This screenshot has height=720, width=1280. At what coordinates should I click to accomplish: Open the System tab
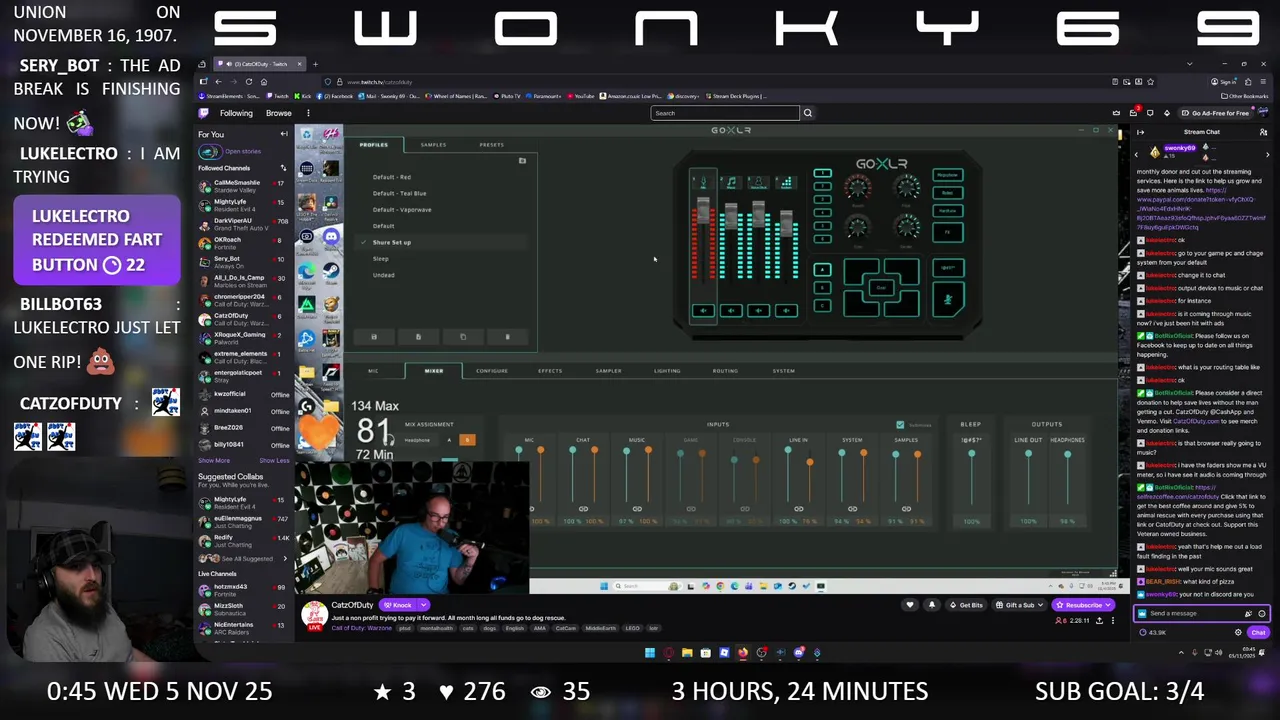tap(783, 371)
